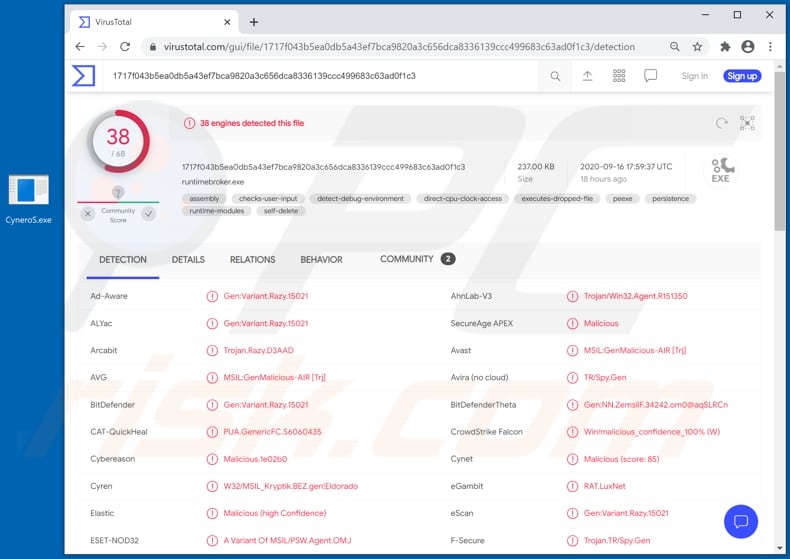Click 'A Variant Of MSIL/PSW.Agent.OMJ' ESET result

287,541
